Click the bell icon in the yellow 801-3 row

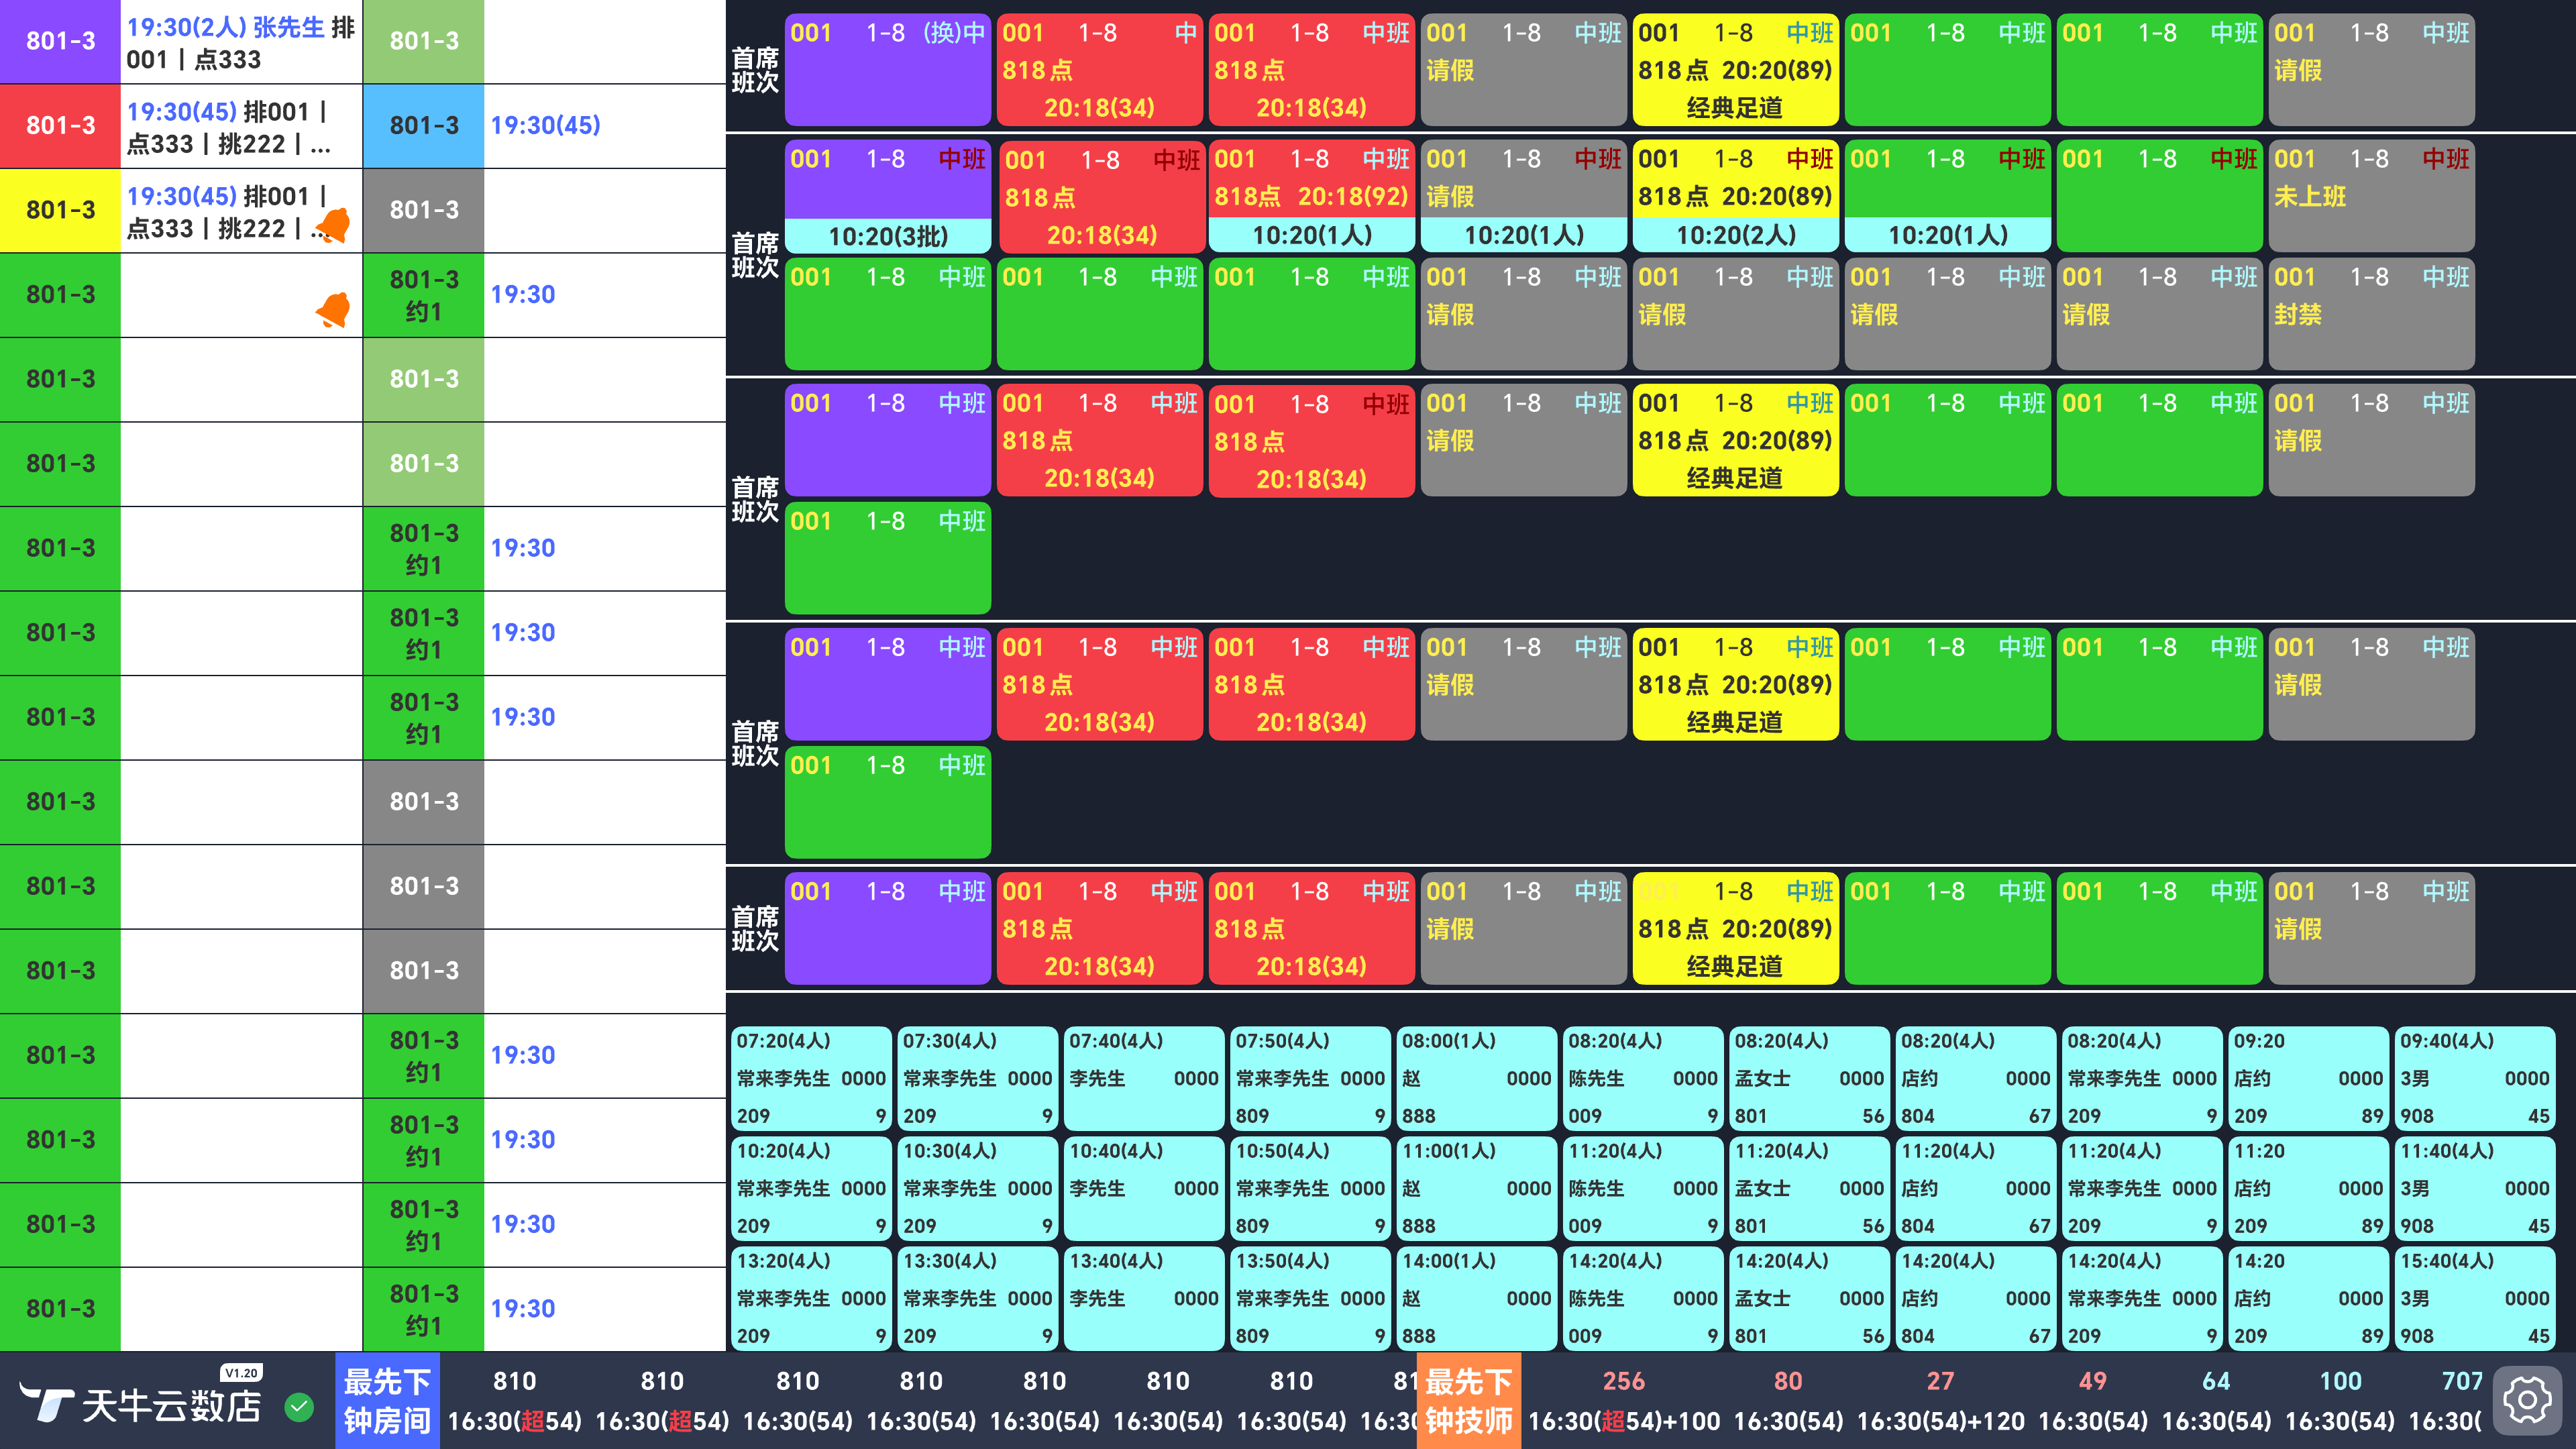(x=334, y=225)
